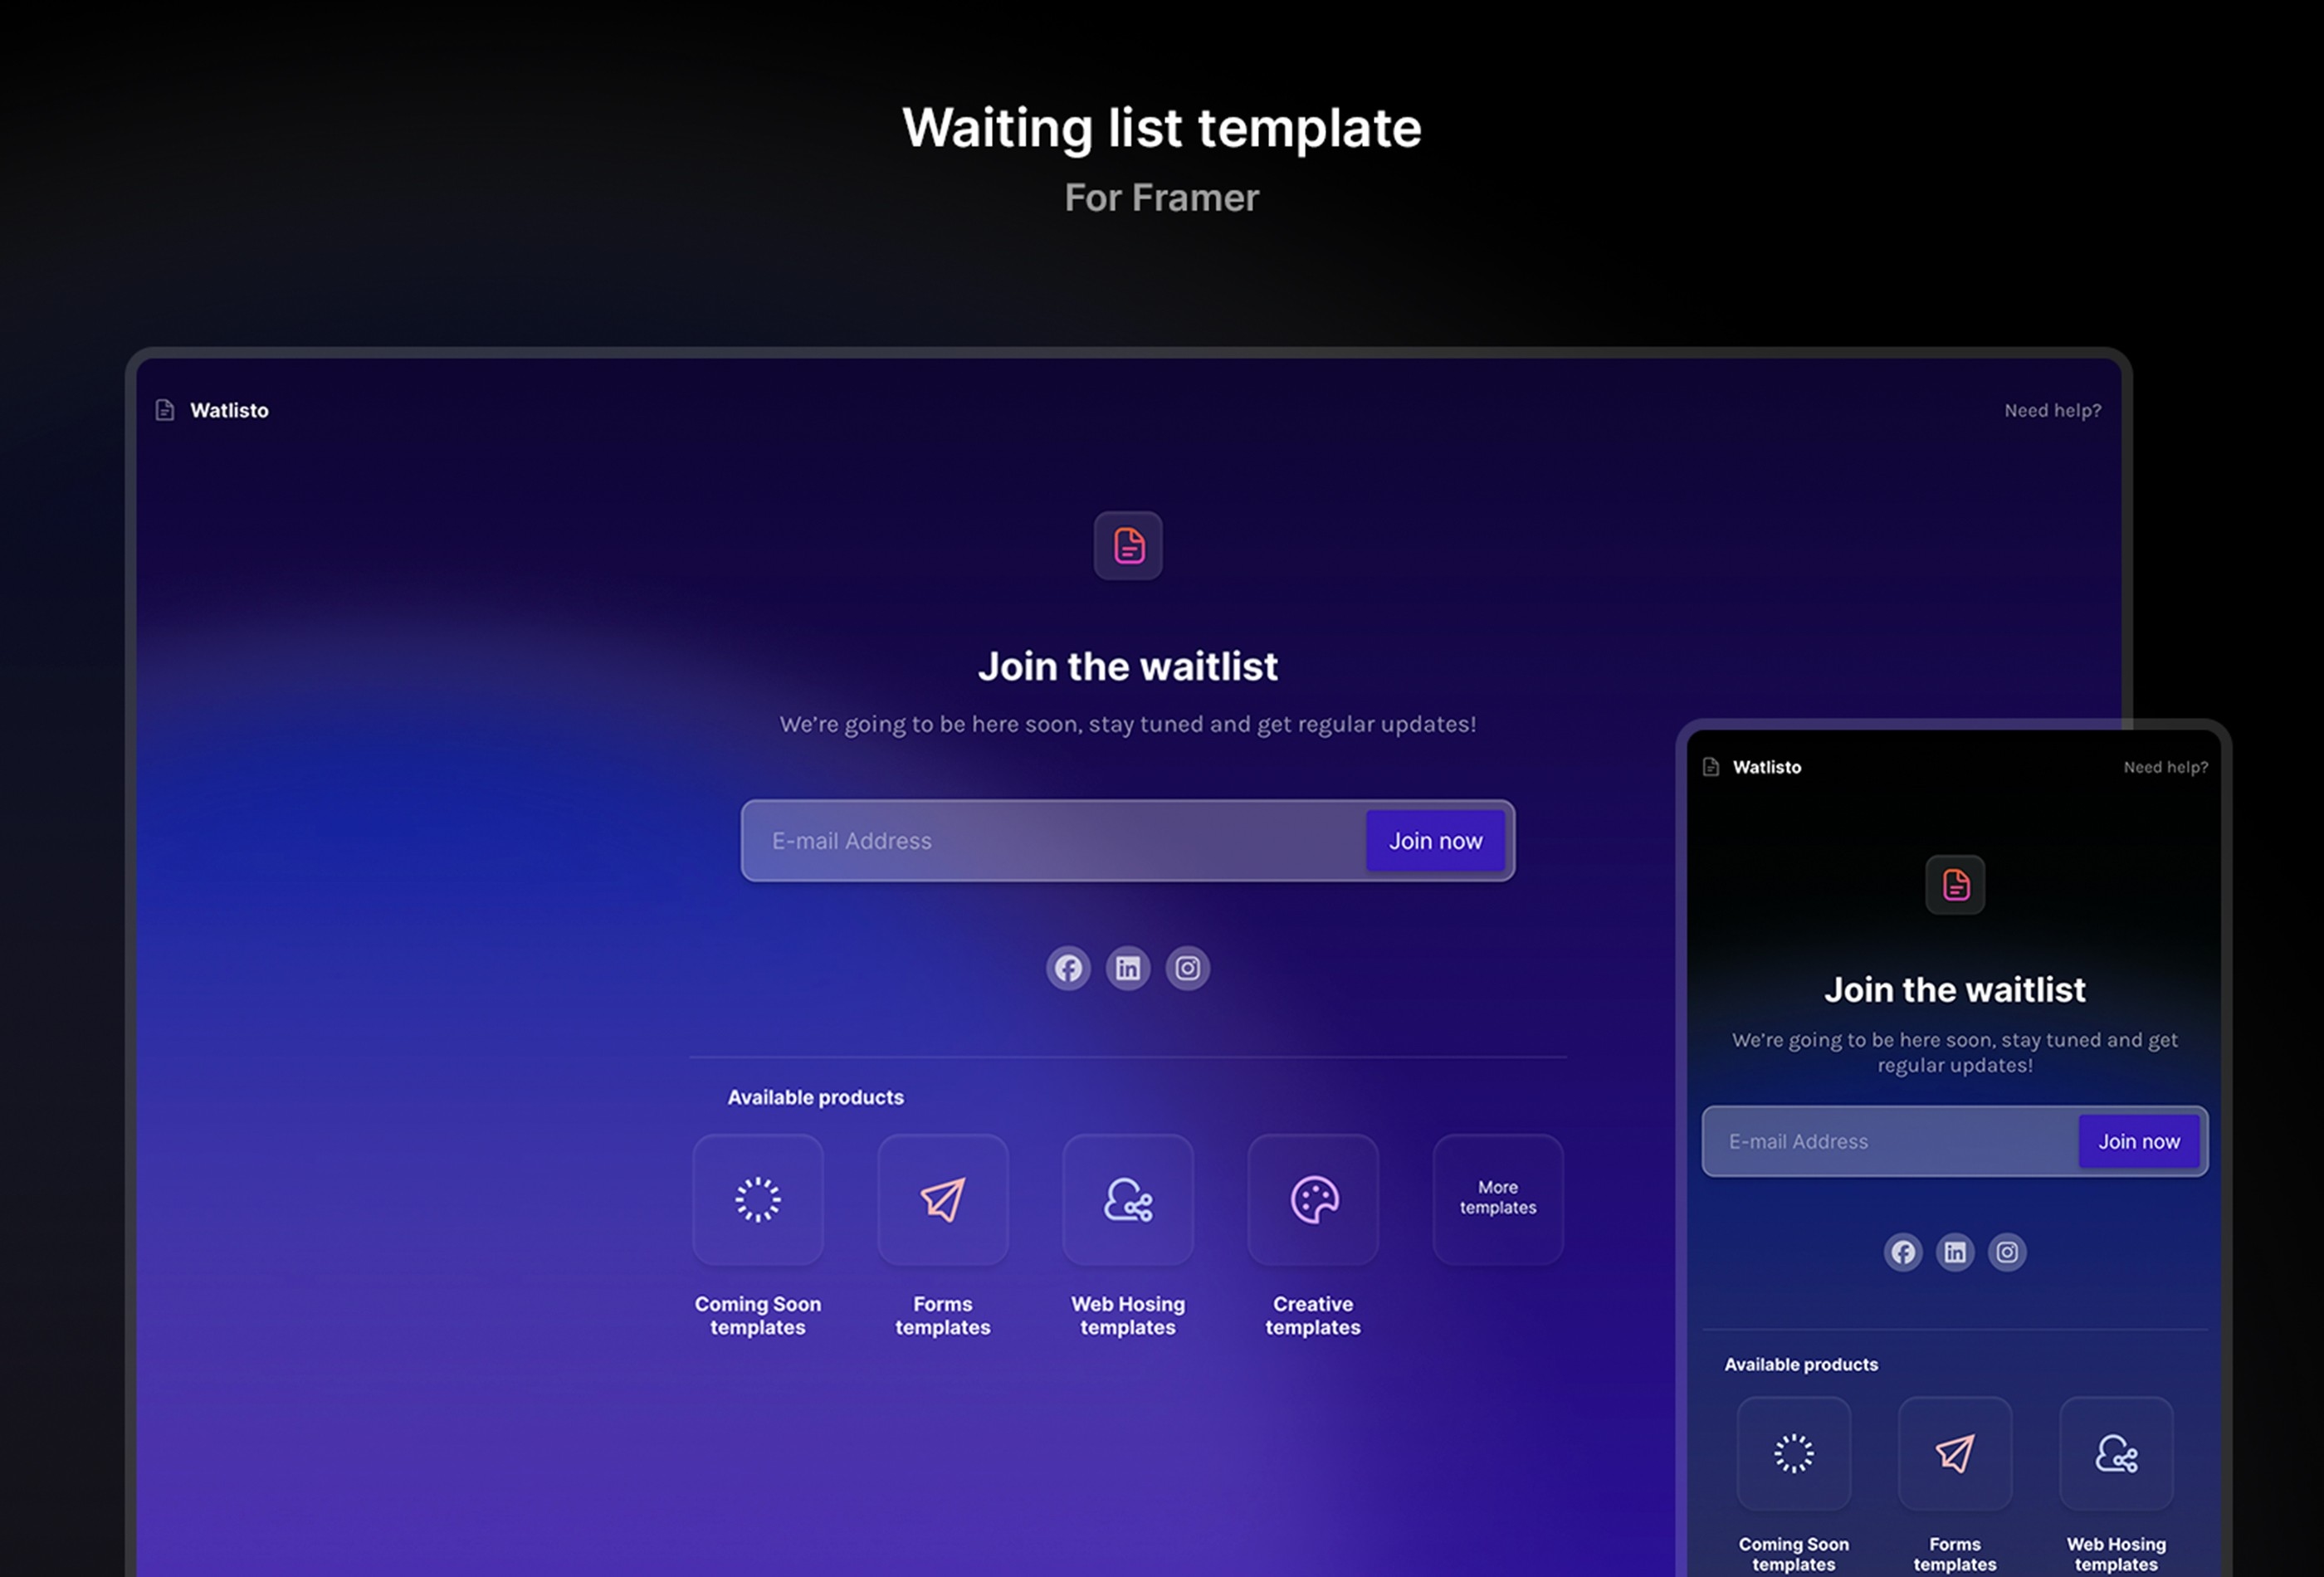Click the Instagram social icon
Viewport: 2324px width, 1577px height.
click(1186, 966)
